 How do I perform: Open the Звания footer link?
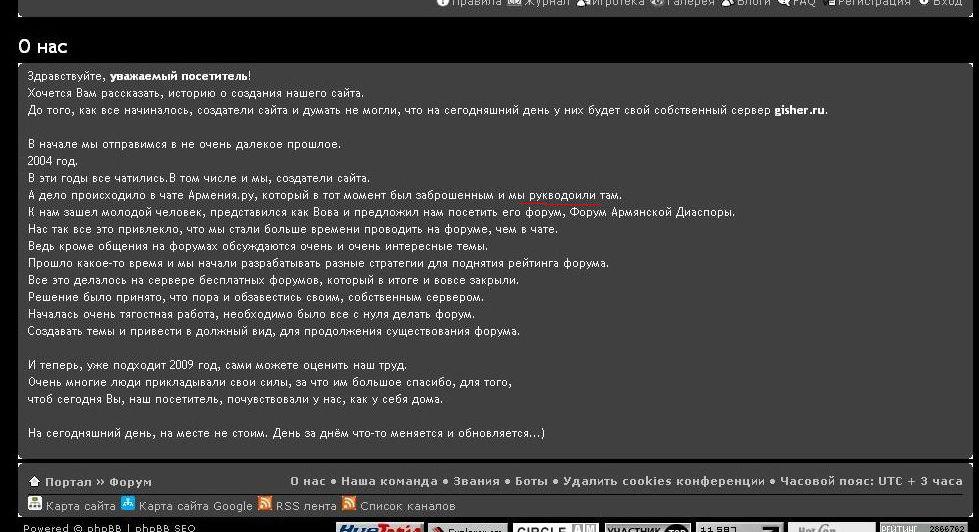pyautogui.click(x=476, y=481)
